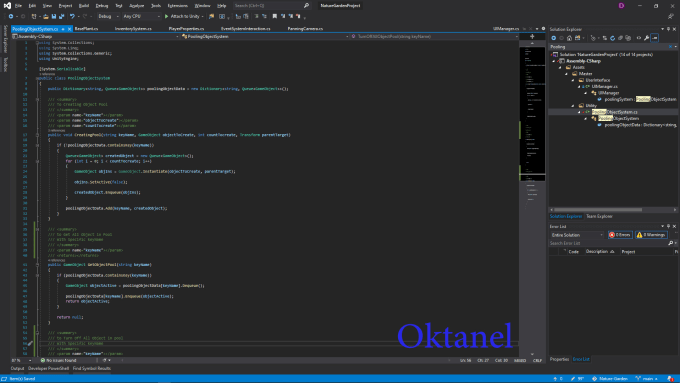
Task: Open the Debug configuration dropdown
Action: coord(108,16)
